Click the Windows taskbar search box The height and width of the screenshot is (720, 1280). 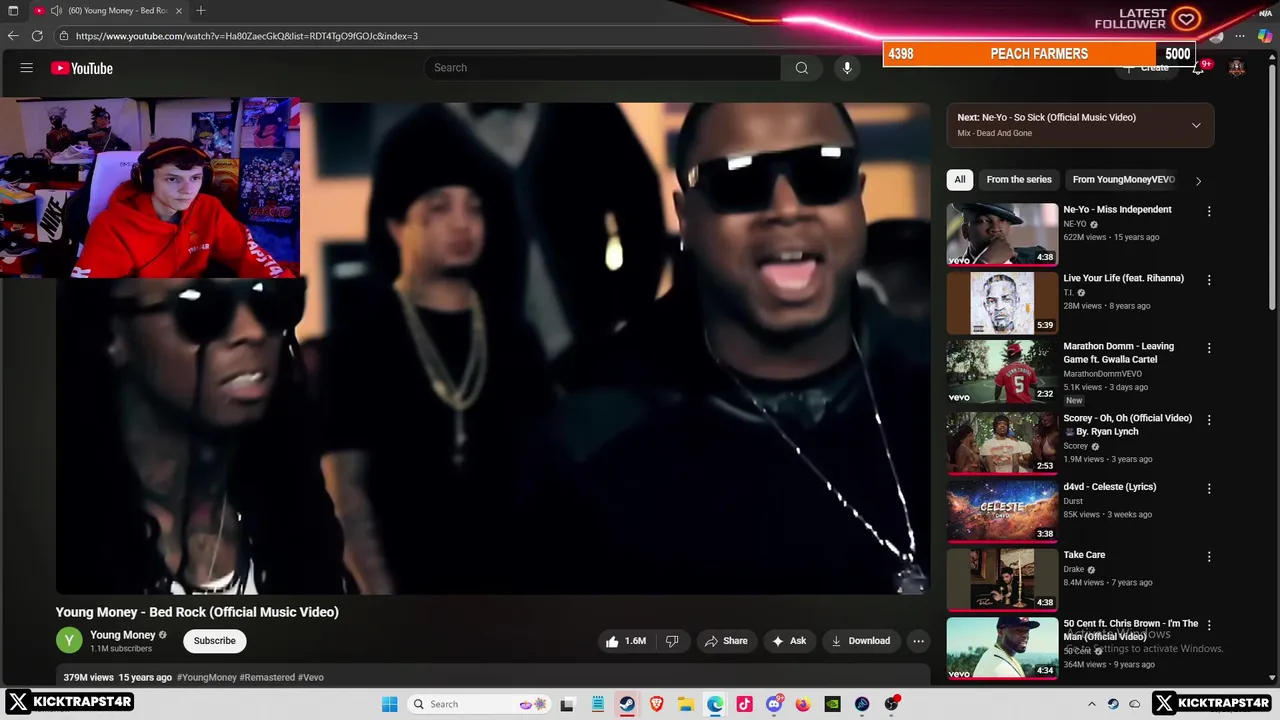click(x=480, y=704)
